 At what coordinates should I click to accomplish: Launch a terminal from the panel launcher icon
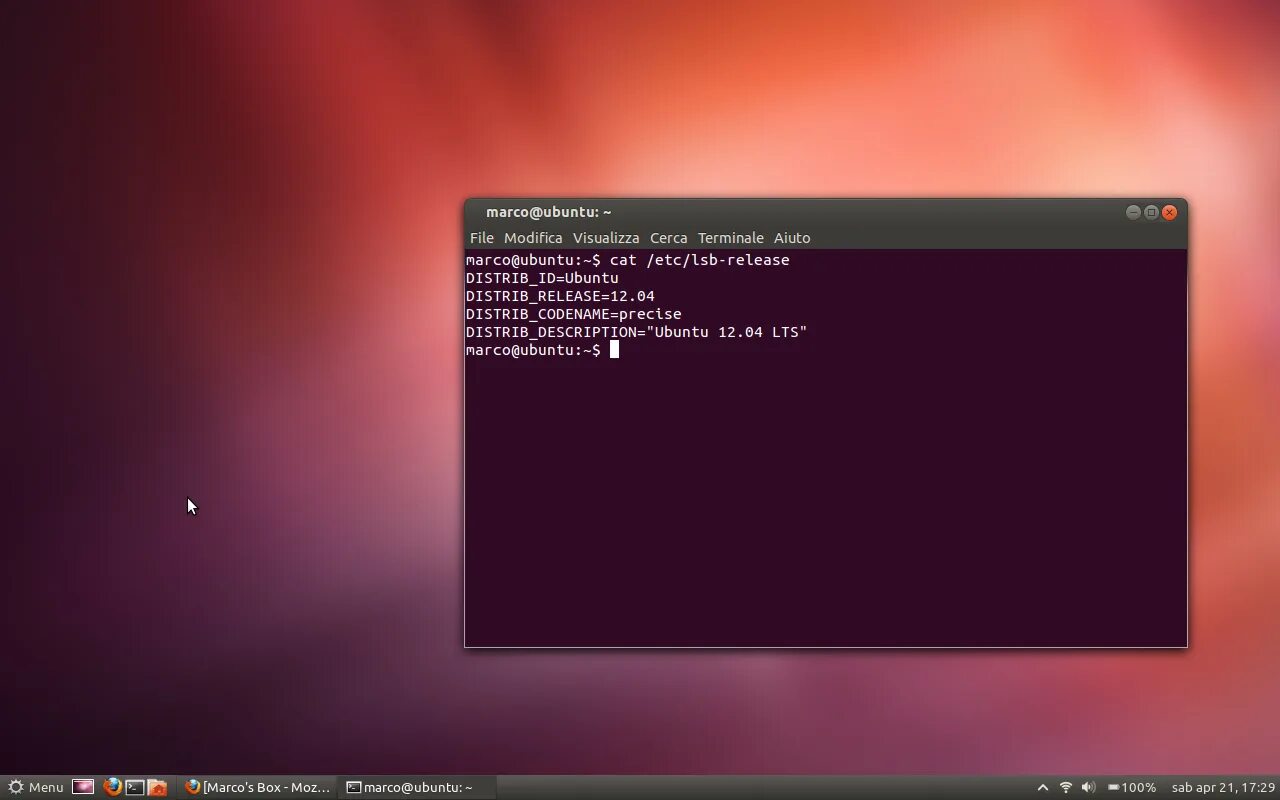134,787
